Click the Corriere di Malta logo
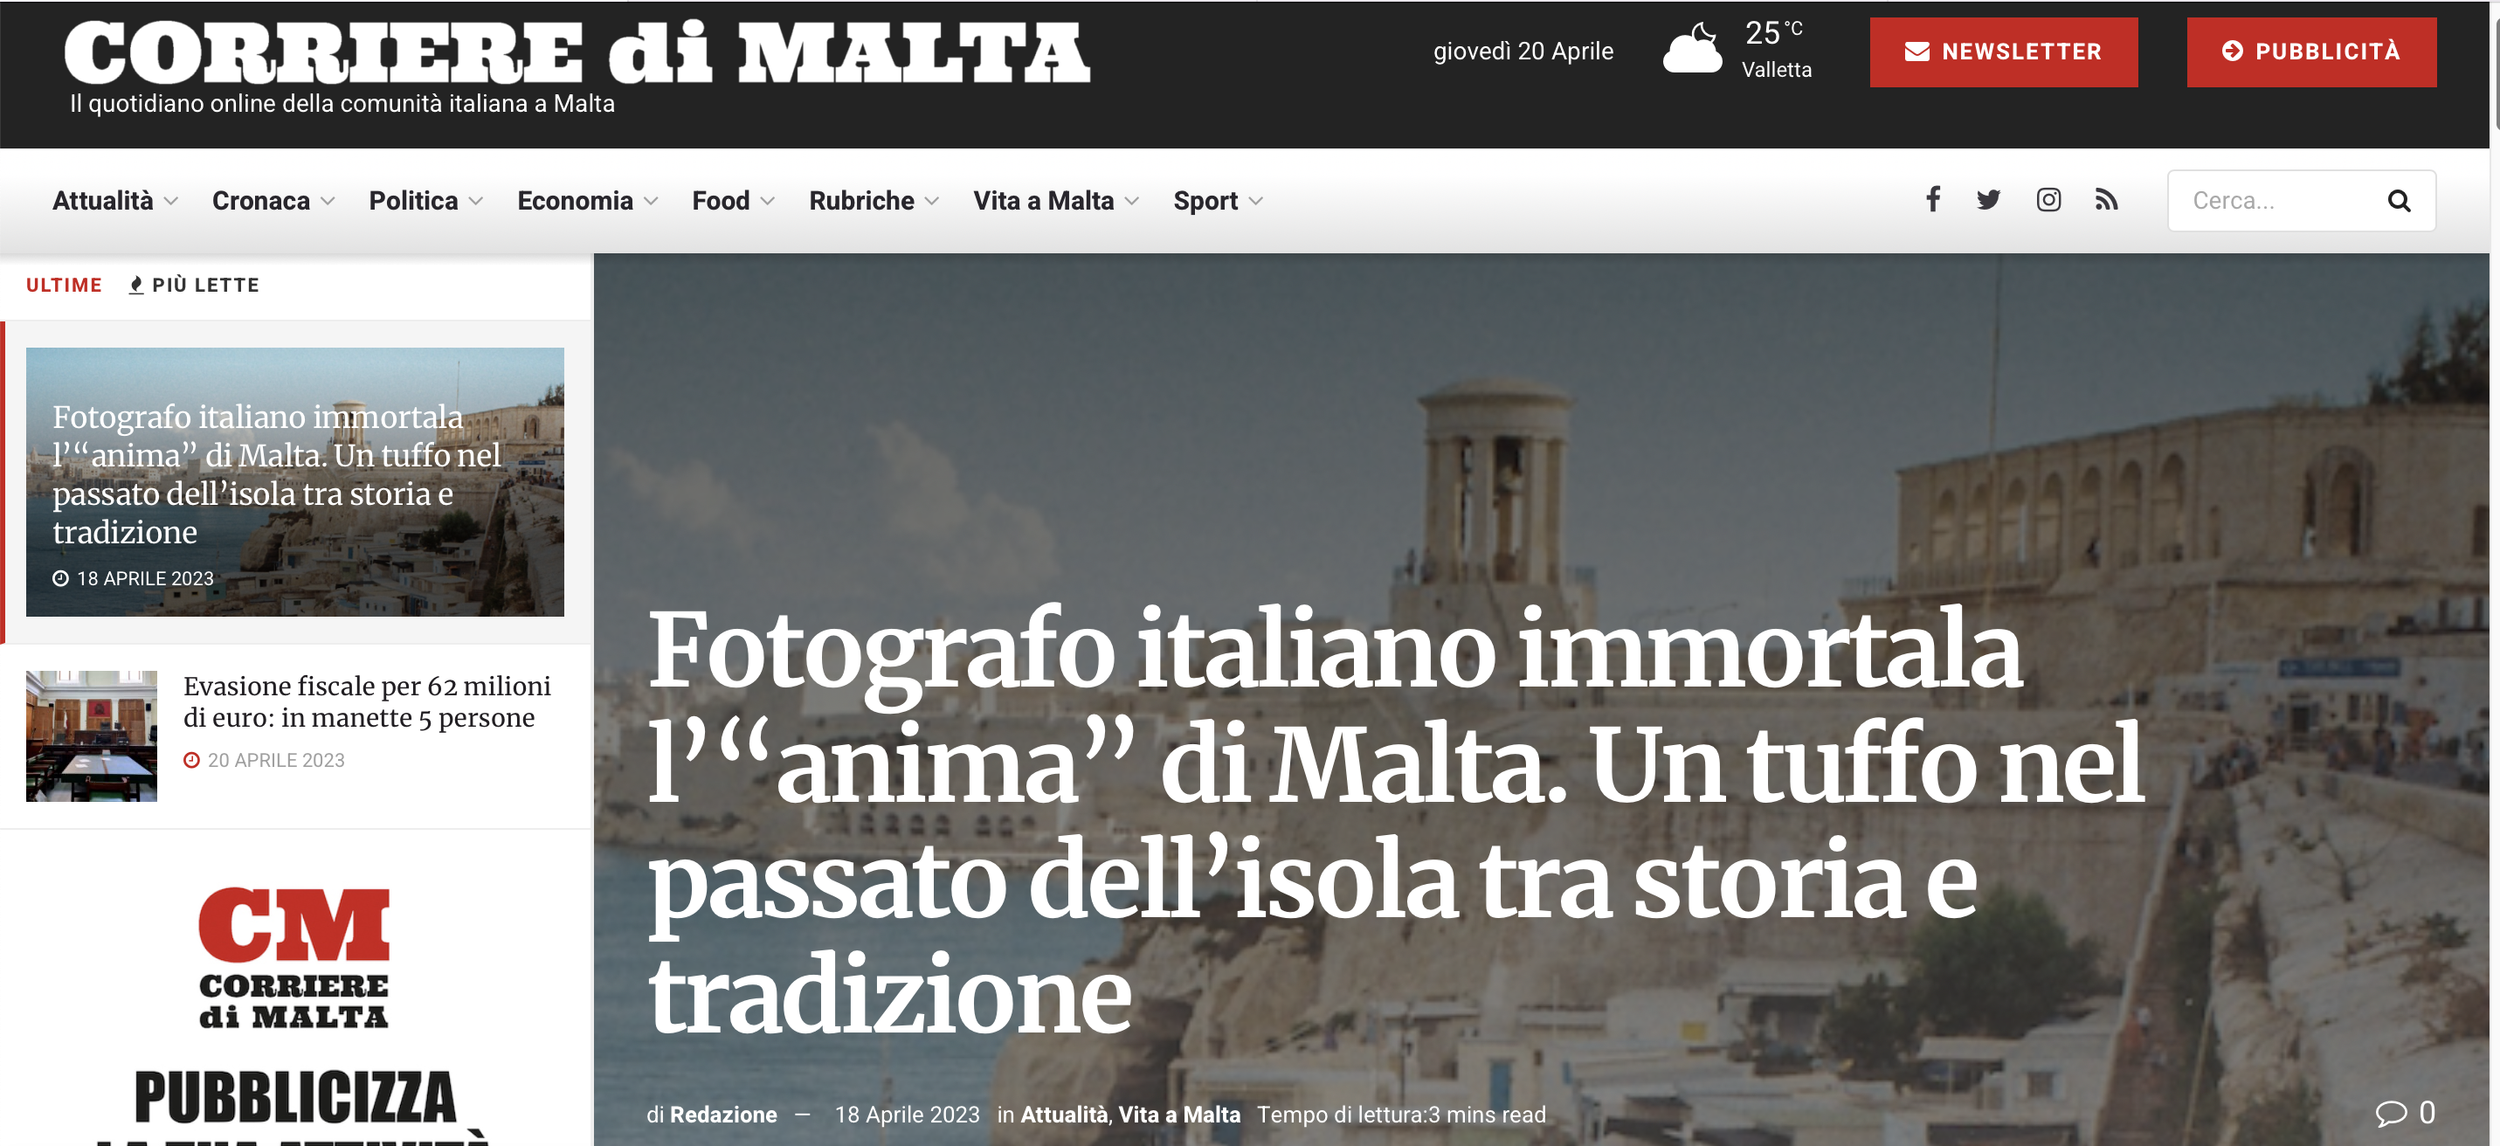Screen dimensions: 2500x1146 coord(577,53)
